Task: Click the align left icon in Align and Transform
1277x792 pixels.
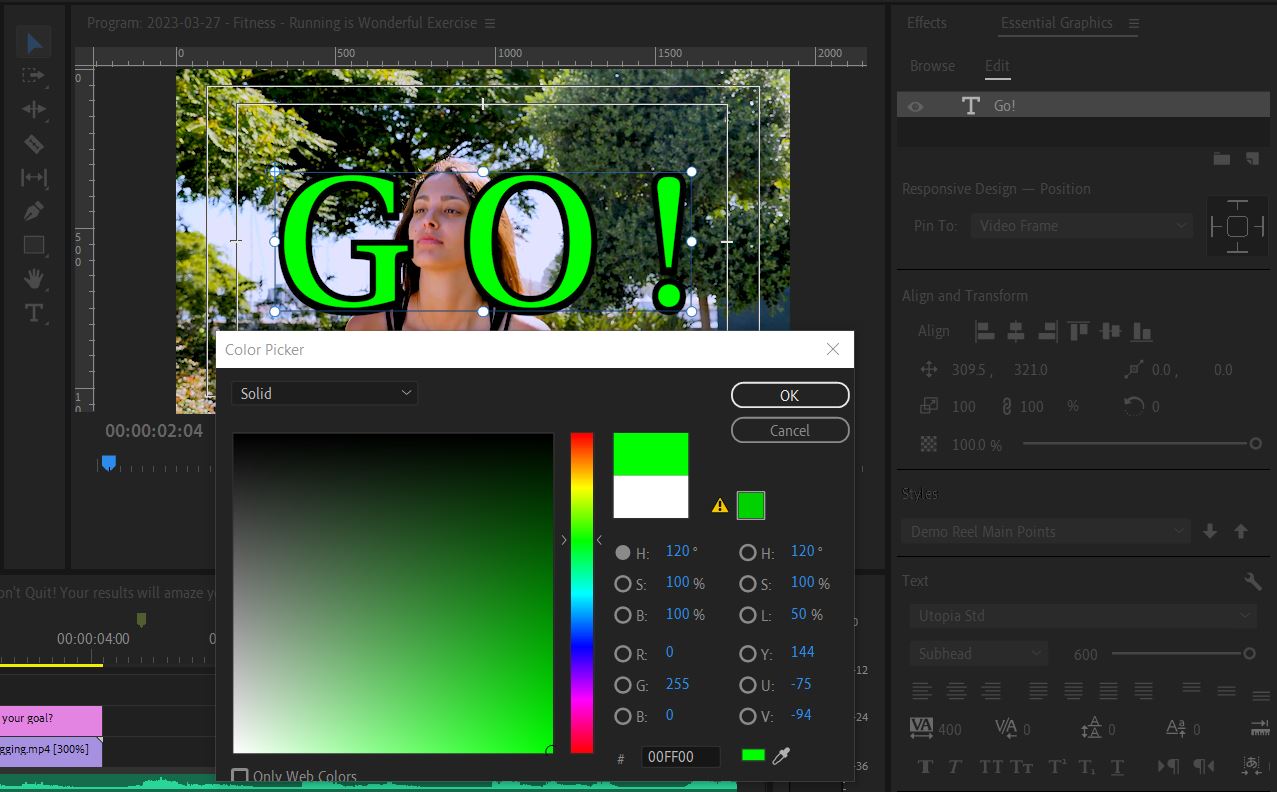Action: click(985, 331)
